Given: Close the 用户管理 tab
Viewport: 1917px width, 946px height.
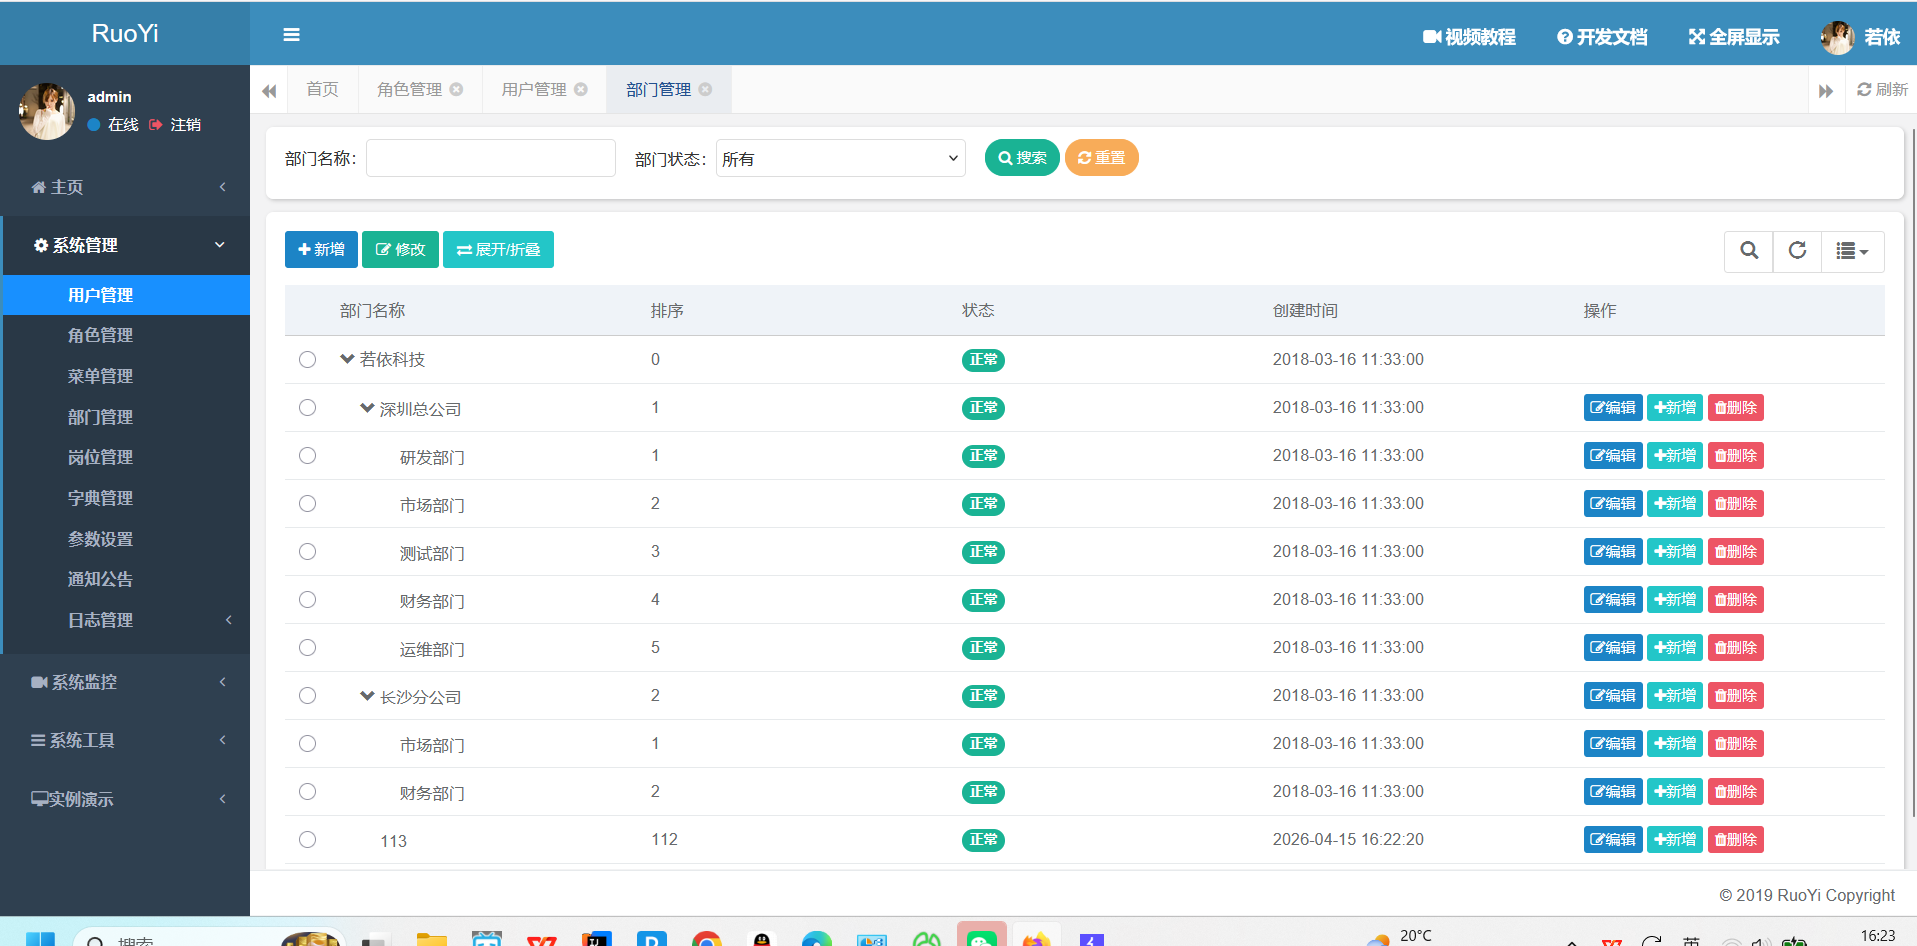Looking at the screenshot, I should pyautogui.click(x=581, y=89).
